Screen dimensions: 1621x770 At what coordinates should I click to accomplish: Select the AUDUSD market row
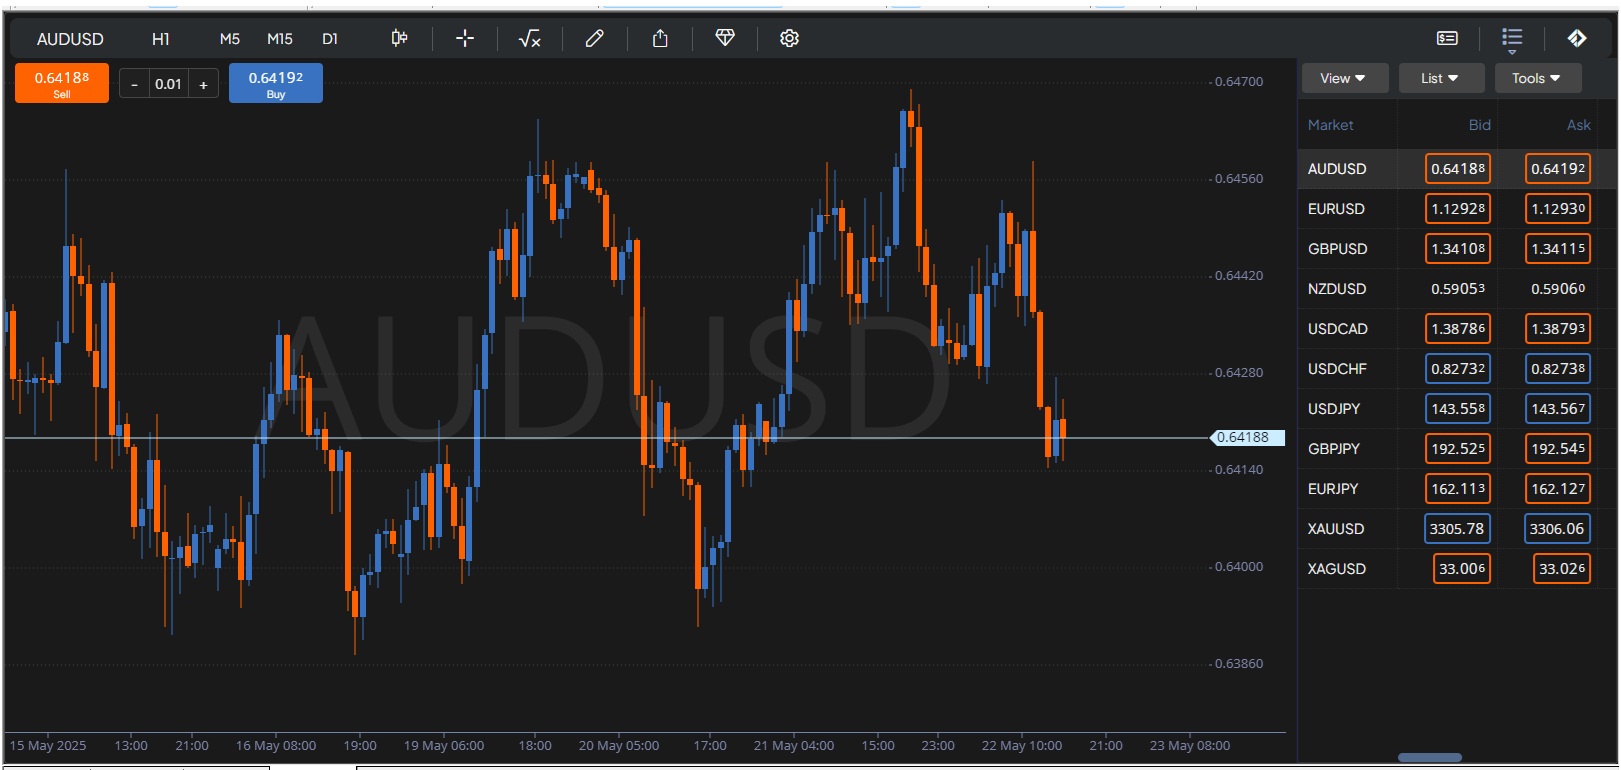point(1457,169)
